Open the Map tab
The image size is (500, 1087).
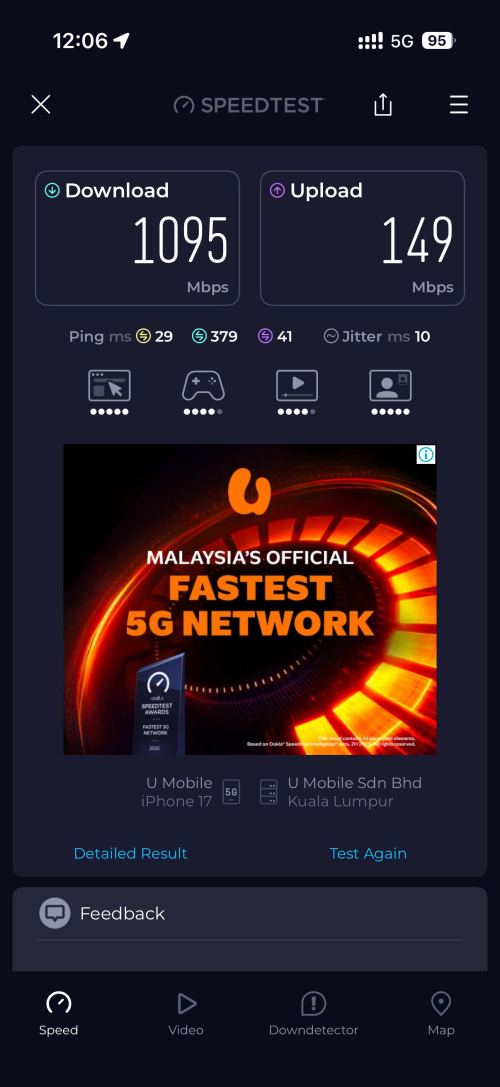[441, 1014]
